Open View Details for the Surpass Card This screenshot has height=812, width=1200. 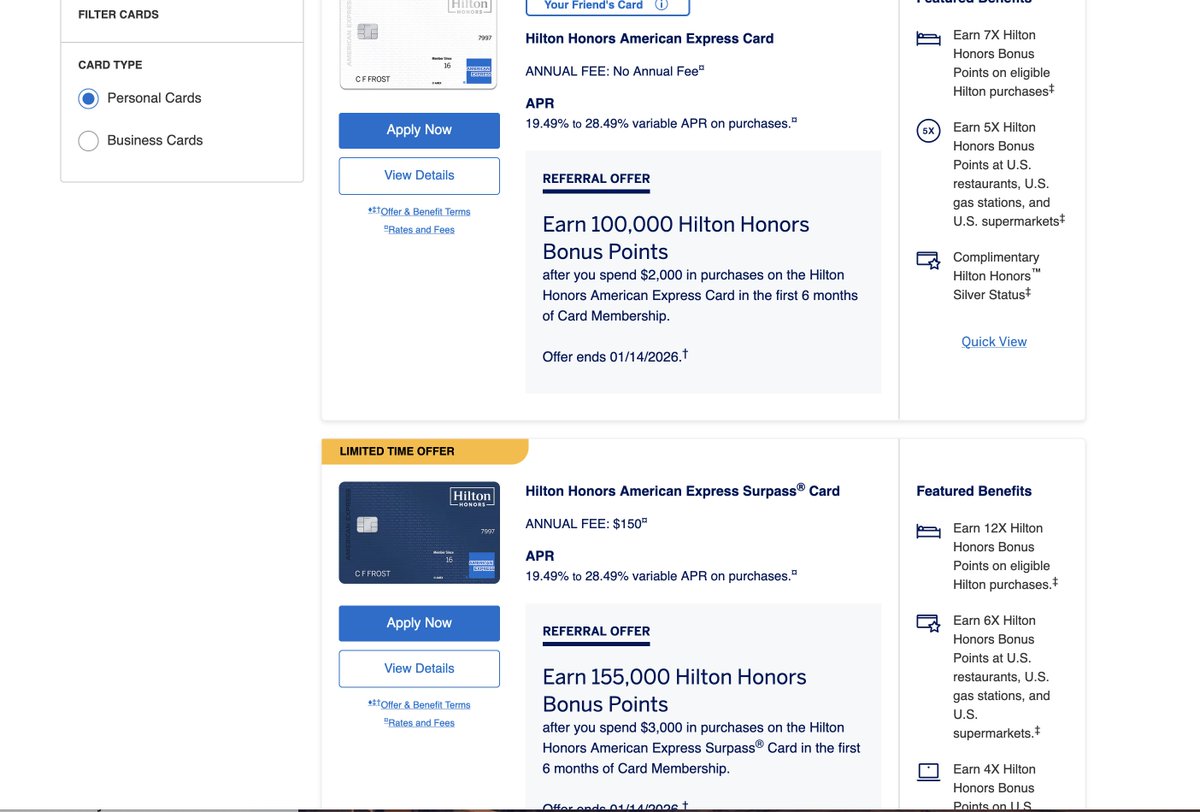(x=419, y=668)
